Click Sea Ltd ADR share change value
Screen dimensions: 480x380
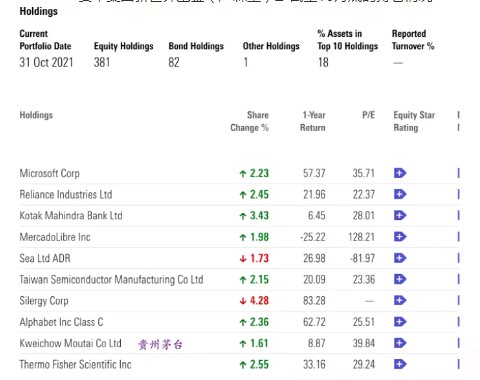254,258
